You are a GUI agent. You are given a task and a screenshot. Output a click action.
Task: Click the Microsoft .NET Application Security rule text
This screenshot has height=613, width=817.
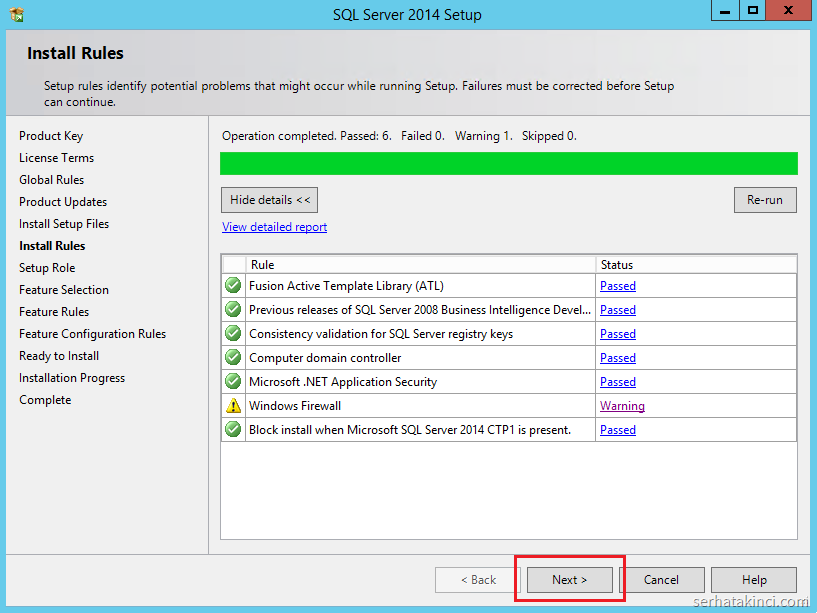click(x=343, y=382)
